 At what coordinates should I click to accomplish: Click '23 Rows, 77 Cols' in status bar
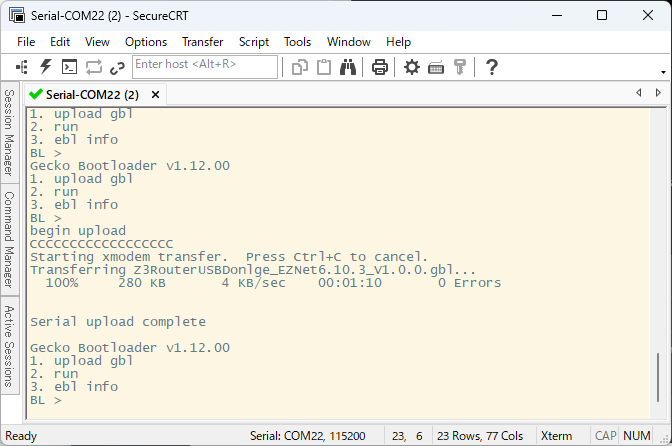[480, 436]
